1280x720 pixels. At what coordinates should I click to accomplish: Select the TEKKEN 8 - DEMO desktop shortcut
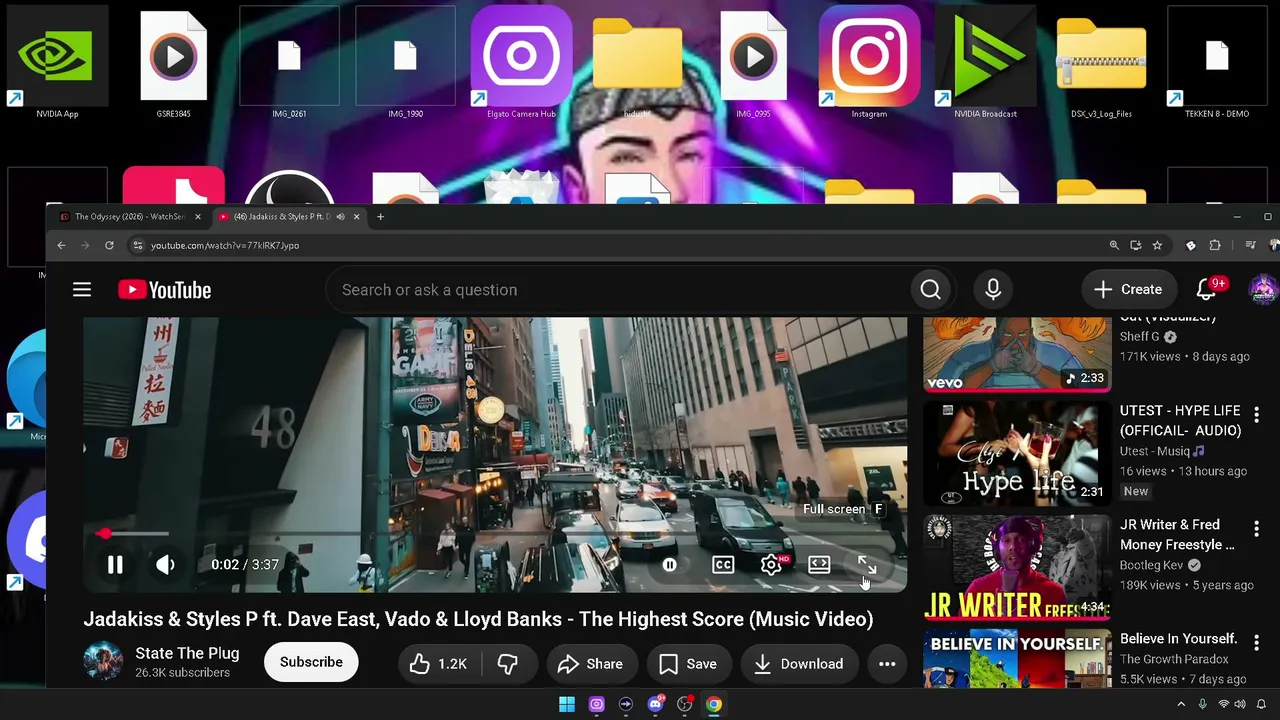[1217, 62]
